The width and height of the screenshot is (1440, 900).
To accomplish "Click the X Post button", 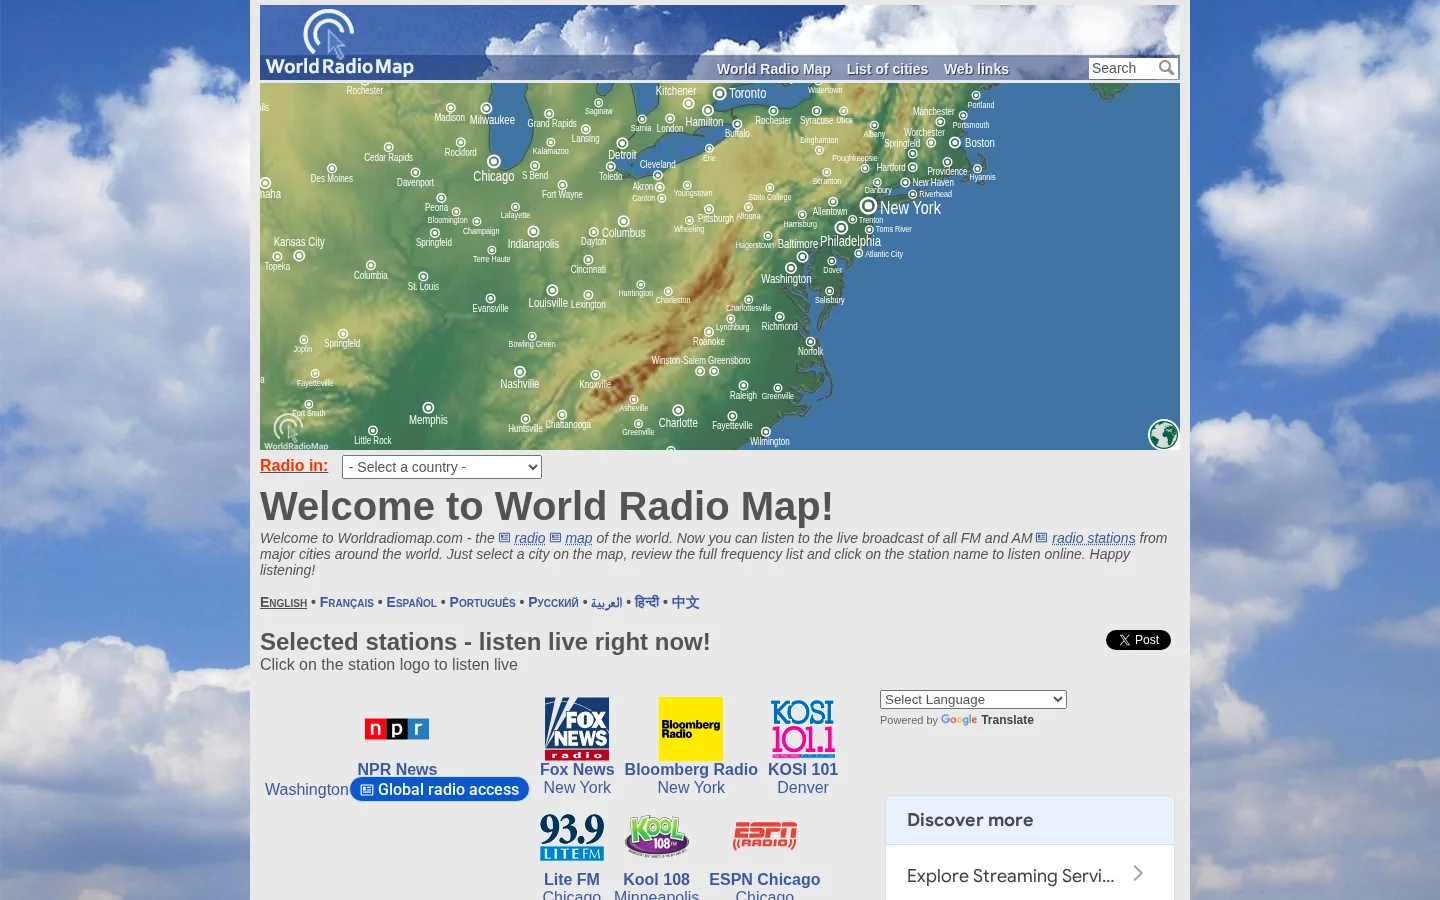I will 1138,640.
